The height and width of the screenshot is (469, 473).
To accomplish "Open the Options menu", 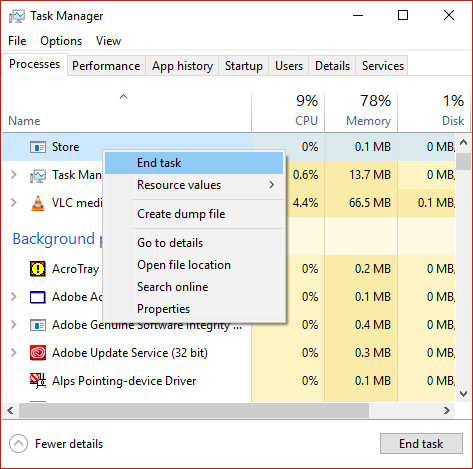I will [61, 41].
